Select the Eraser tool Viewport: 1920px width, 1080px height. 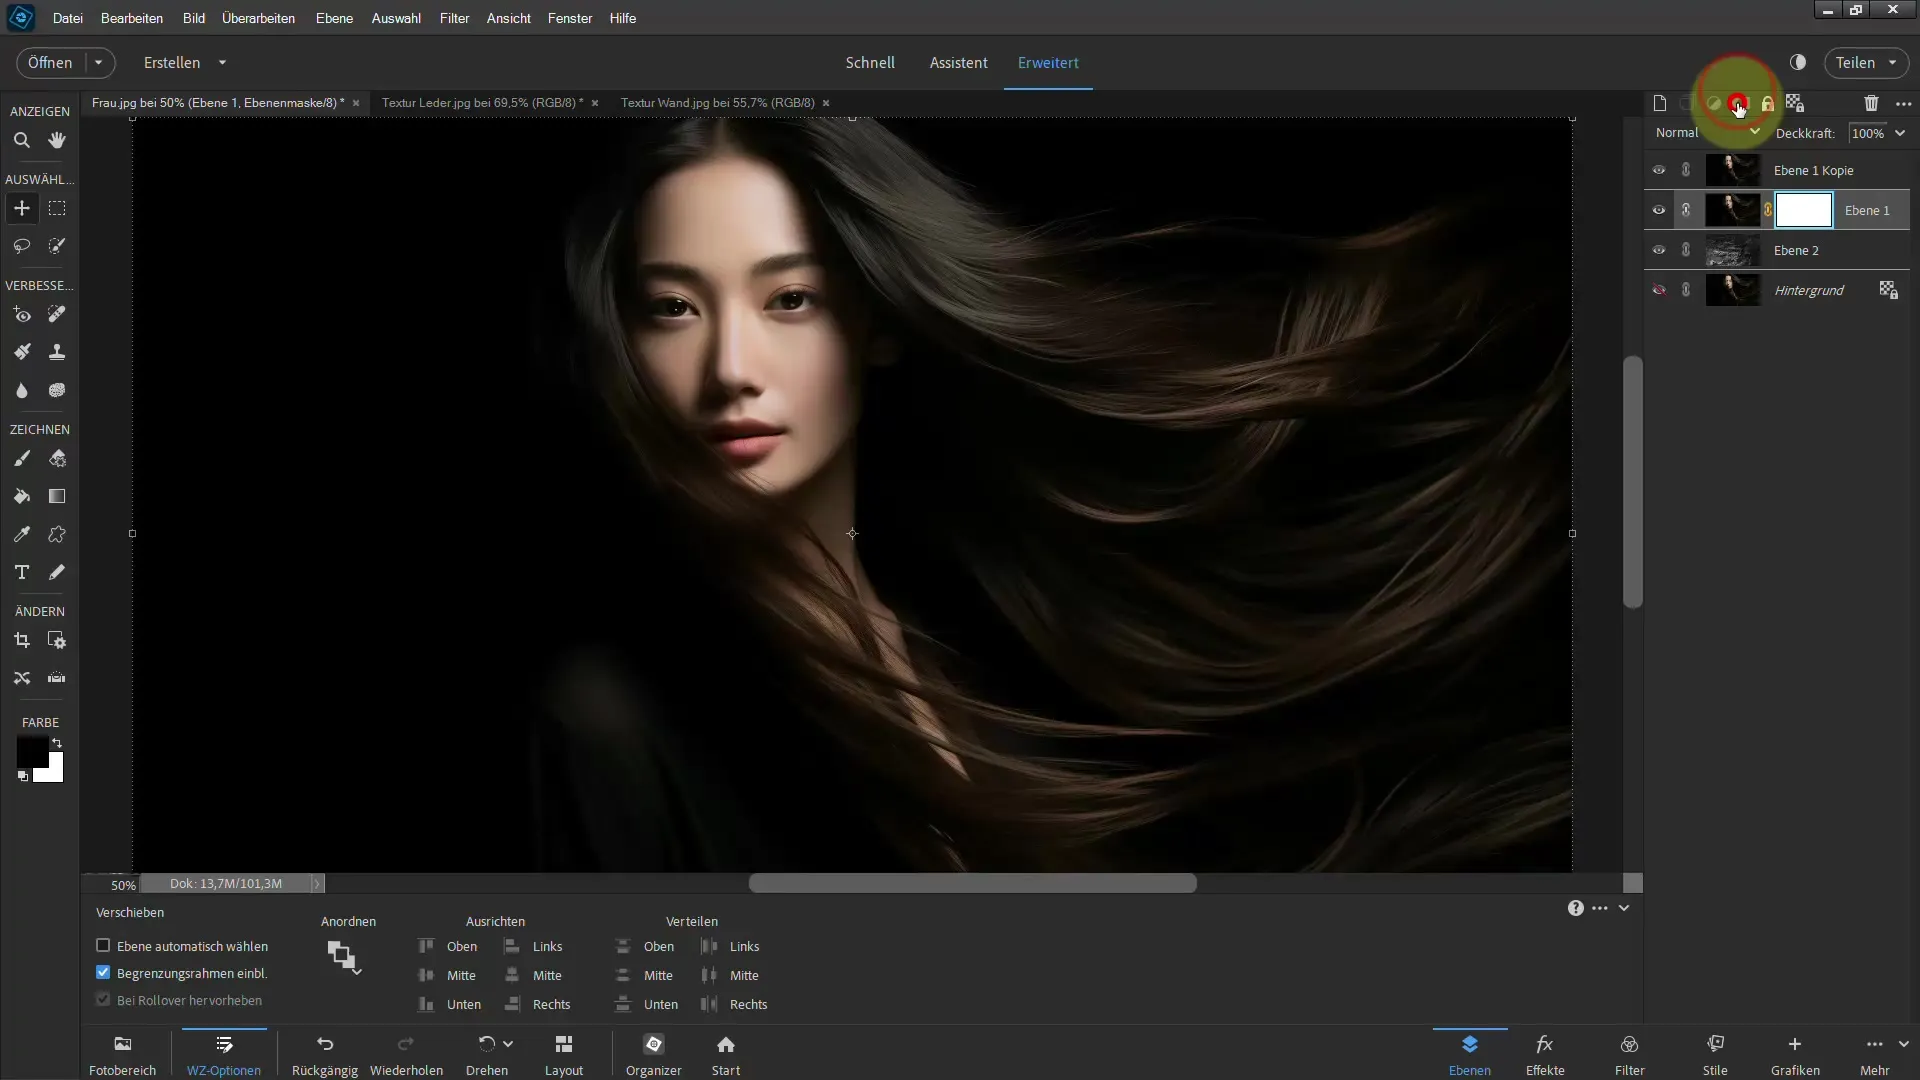(57, 459)
